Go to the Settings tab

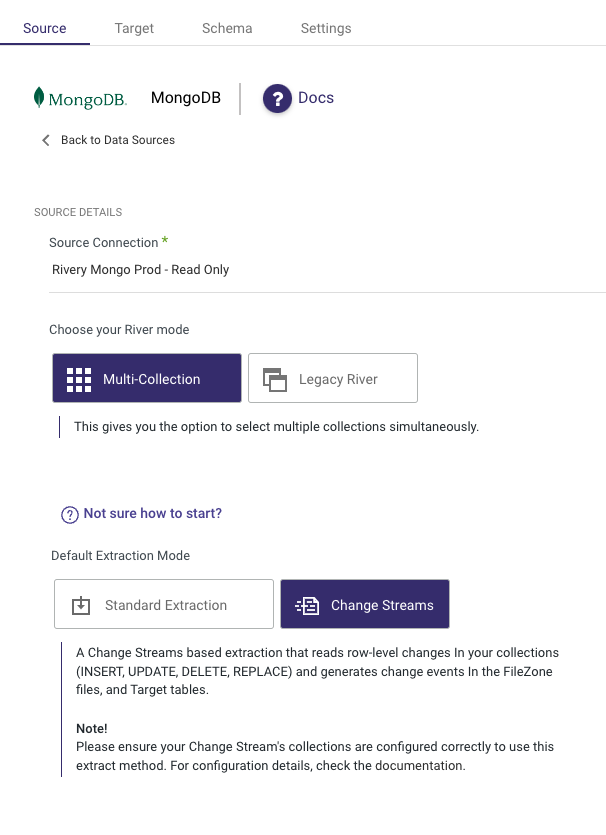pos(326,28)
